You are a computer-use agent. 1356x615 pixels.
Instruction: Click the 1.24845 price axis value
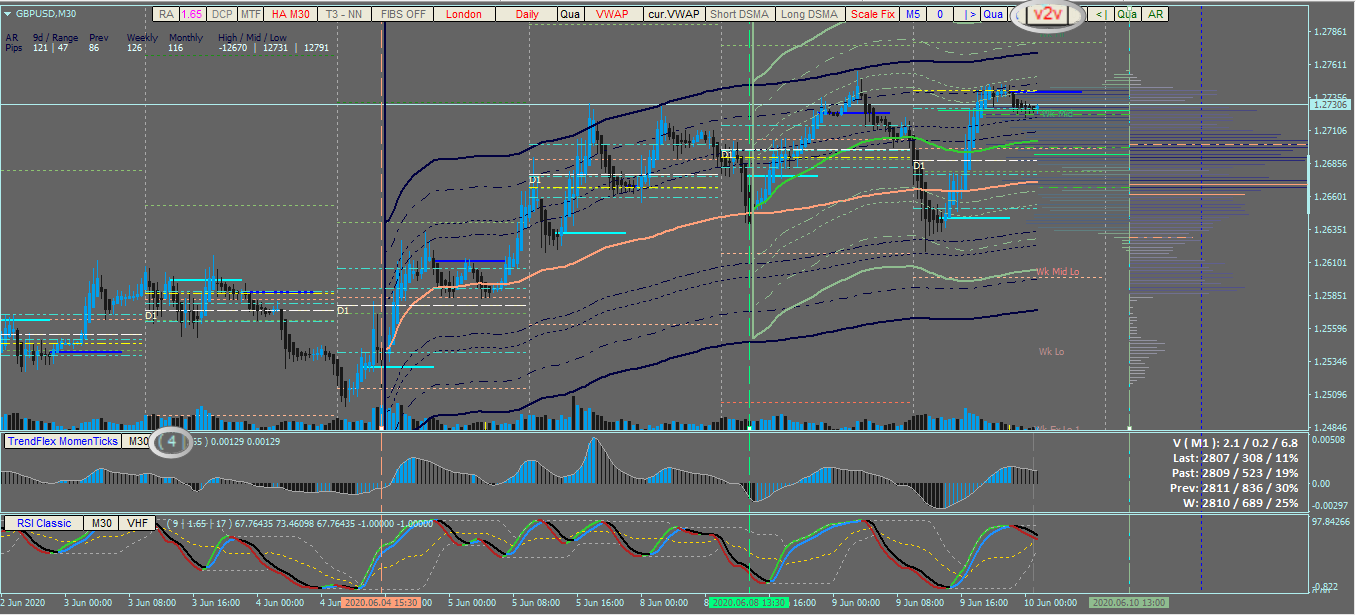pyautogui.click(x=1330, y=426)
